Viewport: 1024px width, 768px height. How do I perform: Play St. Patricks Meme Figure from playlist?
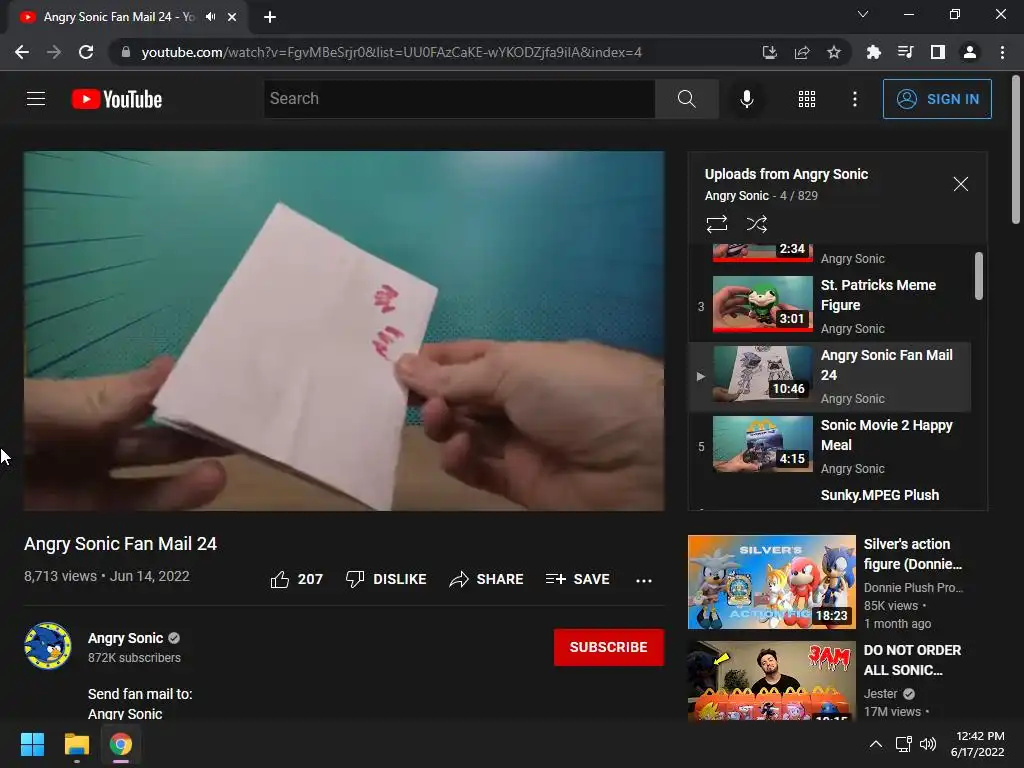(829, 306)
